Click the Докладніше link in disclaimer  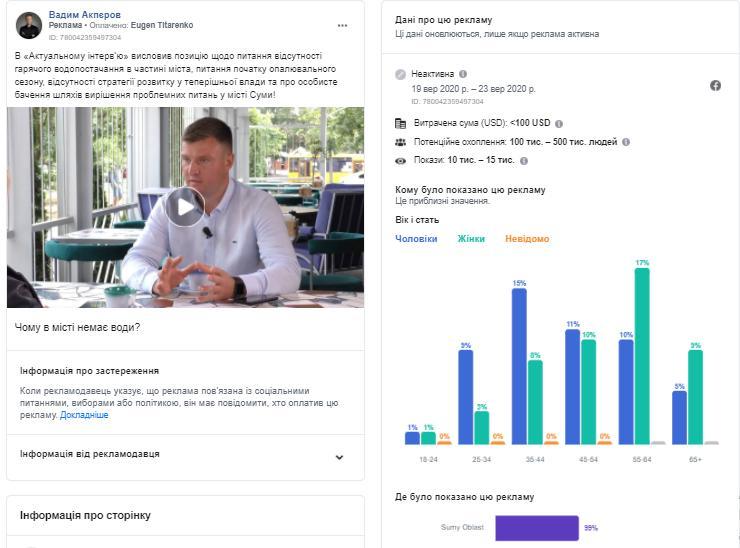pos(84,415)
